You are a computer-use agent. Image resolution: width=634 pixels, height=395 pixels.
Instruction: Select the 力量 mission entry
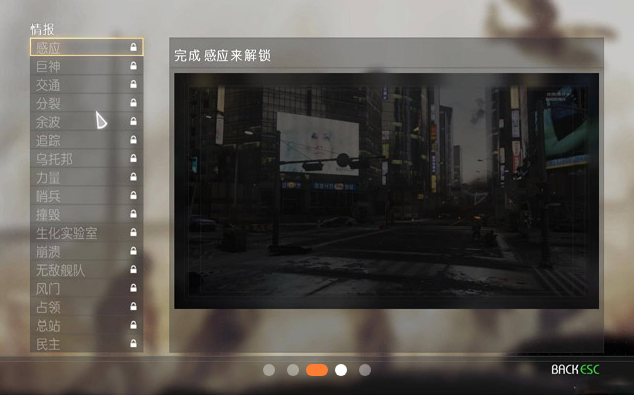click(87, 177)
